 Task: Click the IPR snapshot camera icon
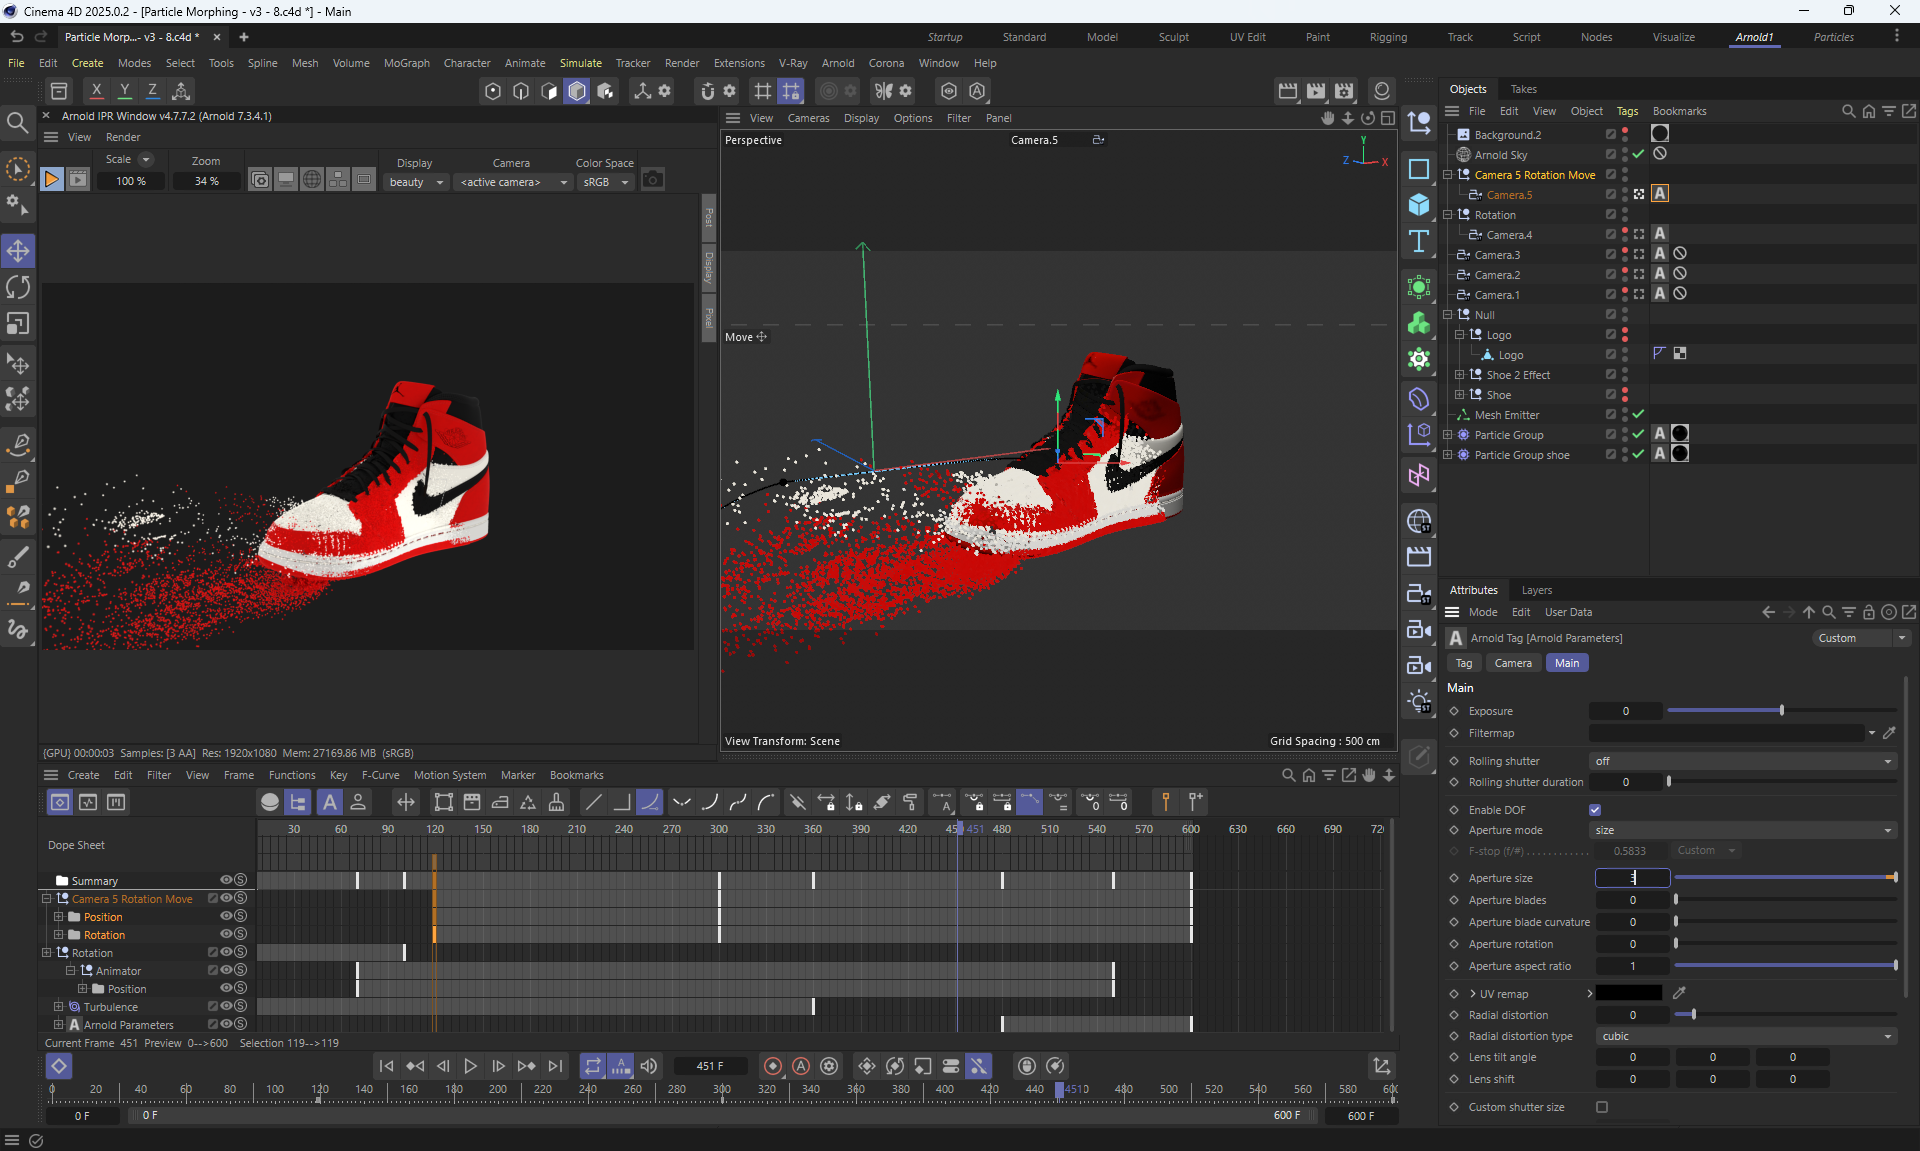click(653, 180)
